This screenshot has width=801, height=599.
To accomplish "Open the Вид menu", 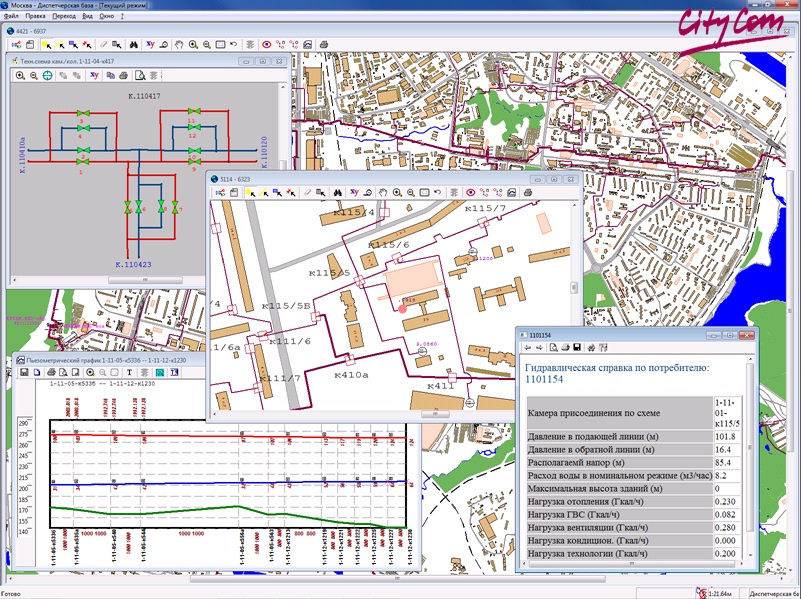I will coord(87,16).
